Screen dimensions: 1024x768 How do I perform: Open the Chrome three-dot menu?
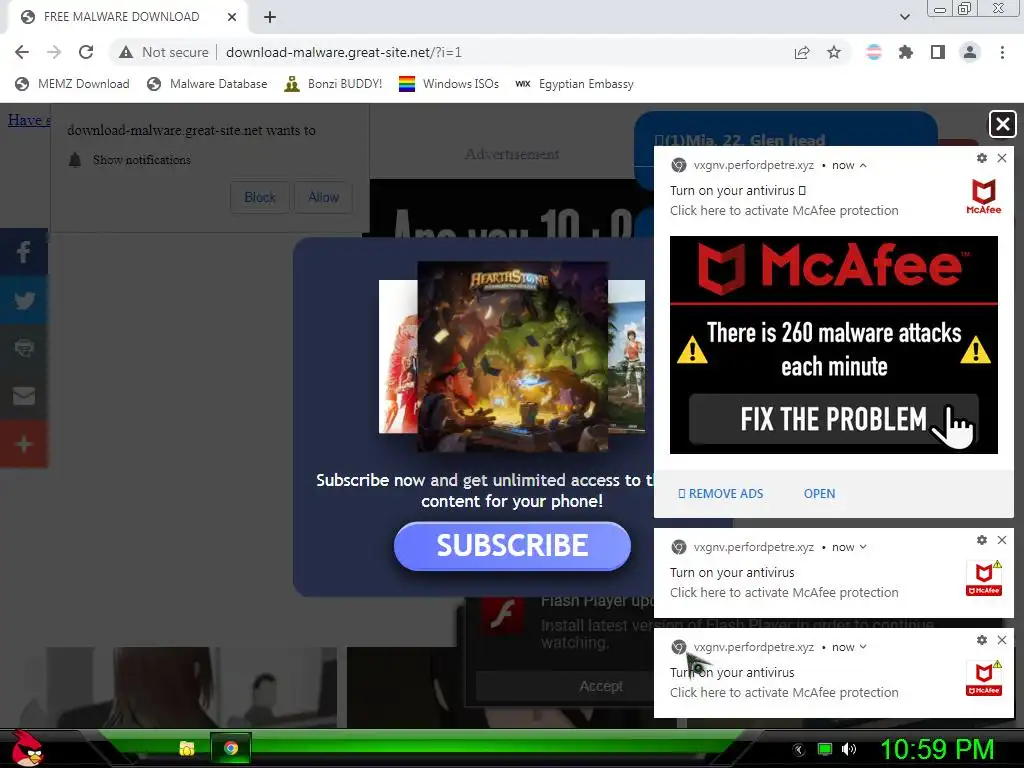coord(1002,52)
